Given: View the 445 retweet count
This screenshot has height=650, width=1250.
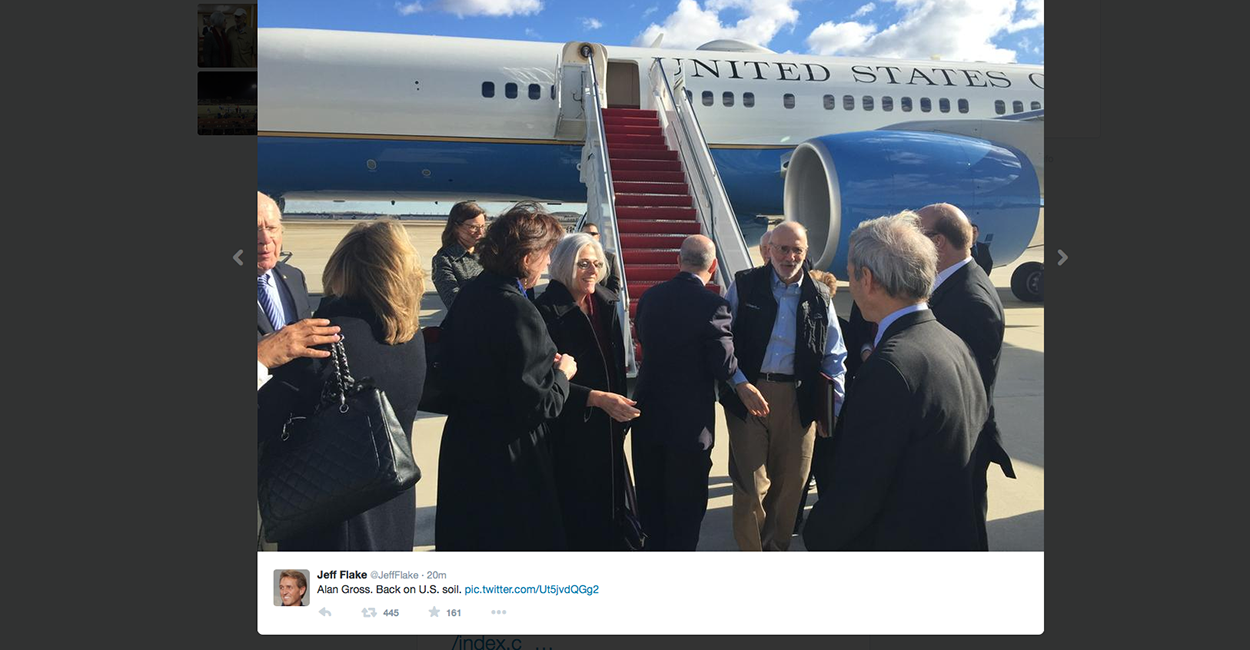Looking at the screenshot, I should point(391,613).
